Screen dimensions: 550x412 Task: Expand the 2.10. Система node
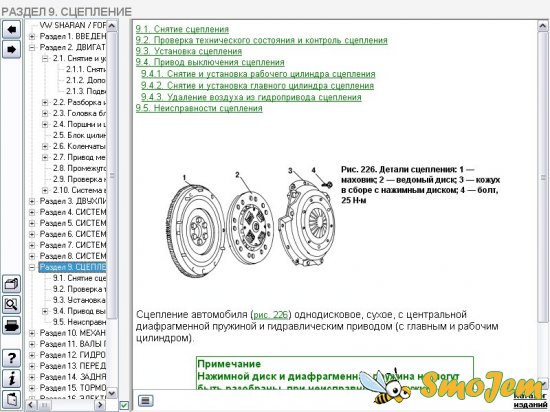pyautogui.click(x=45, y=190)
